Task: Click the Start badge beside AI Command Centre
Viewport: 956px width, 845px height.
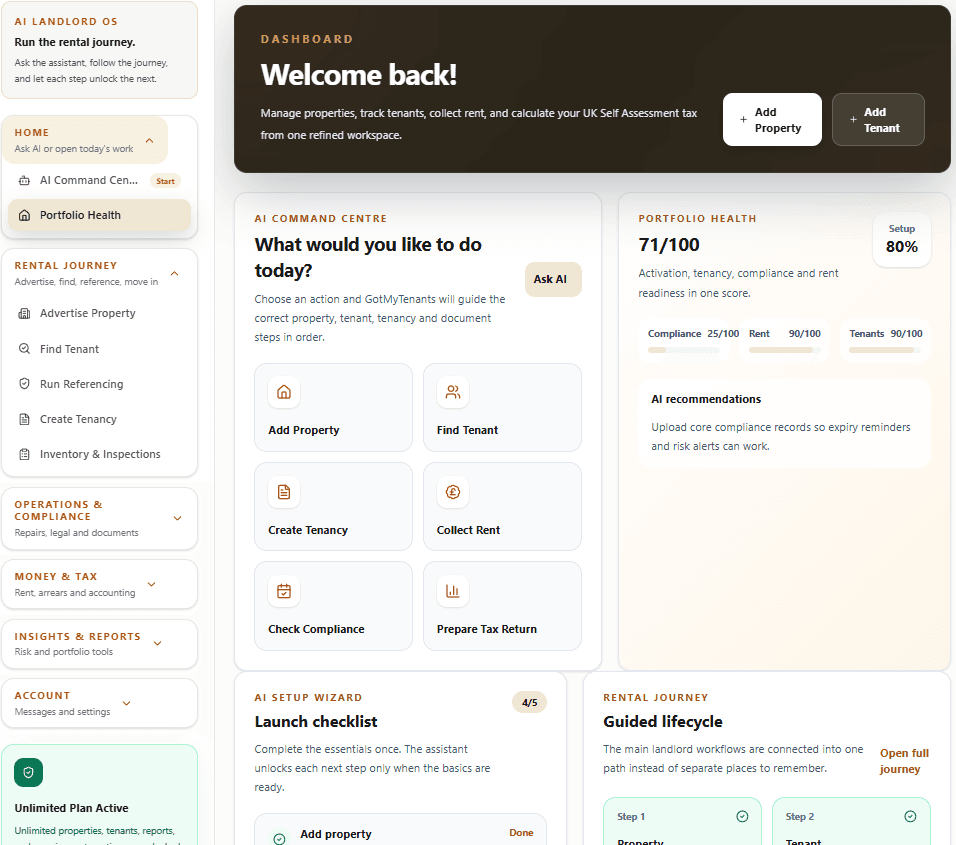Action: click(x=165, y=181)
